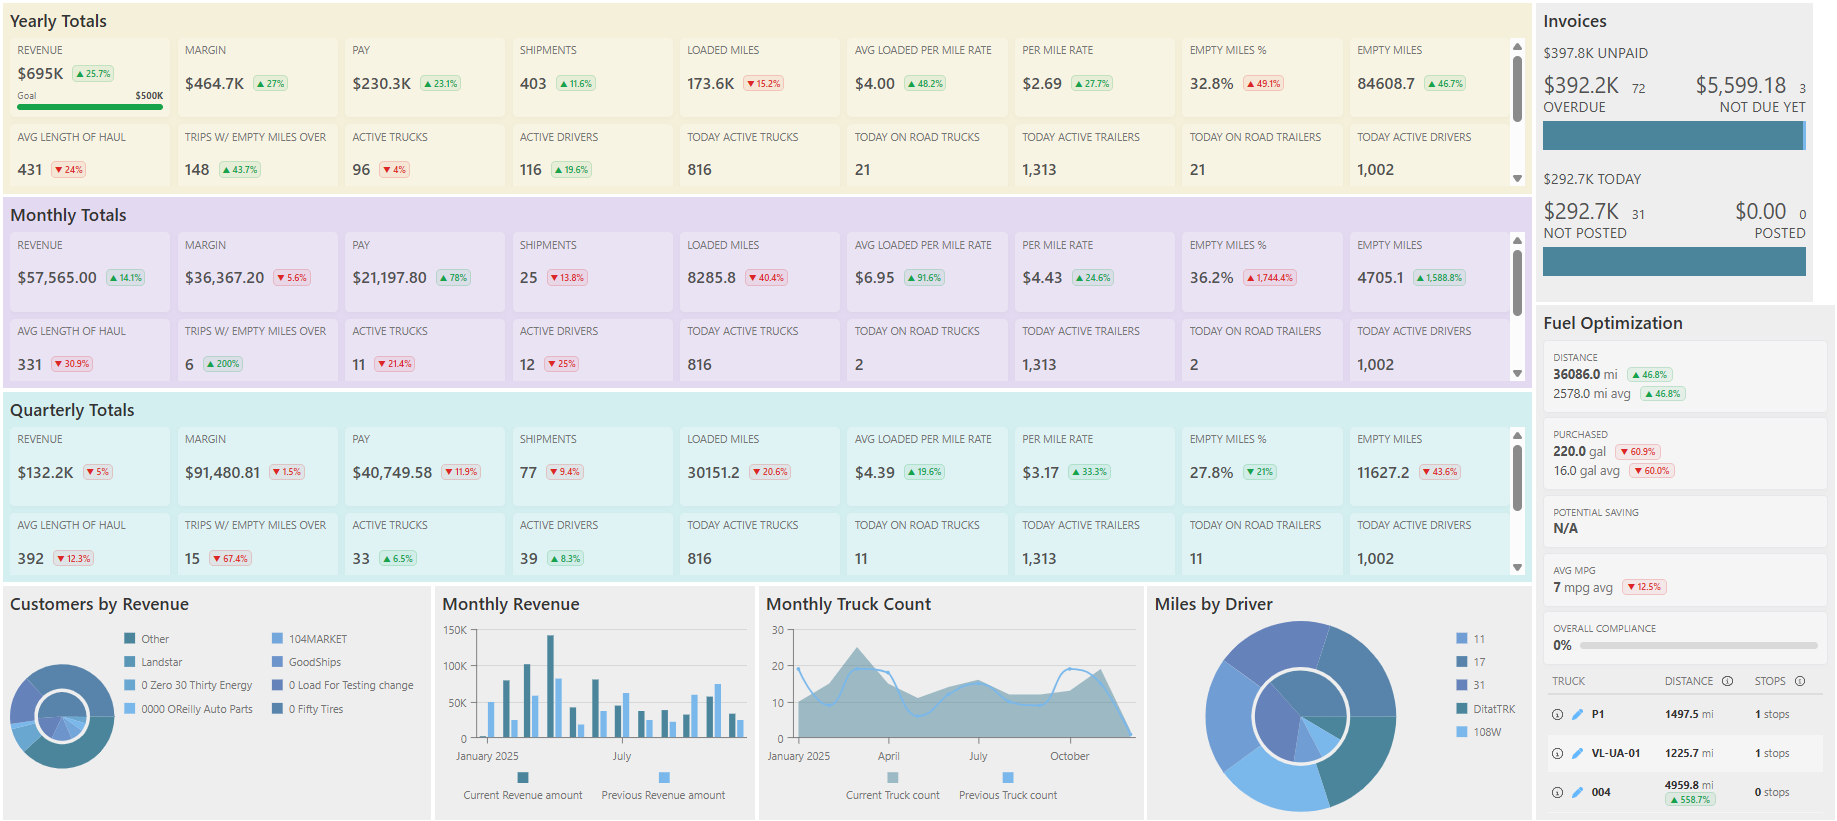
Task: Open the Monthly Totals Shipments card
Action: point(589,271)
